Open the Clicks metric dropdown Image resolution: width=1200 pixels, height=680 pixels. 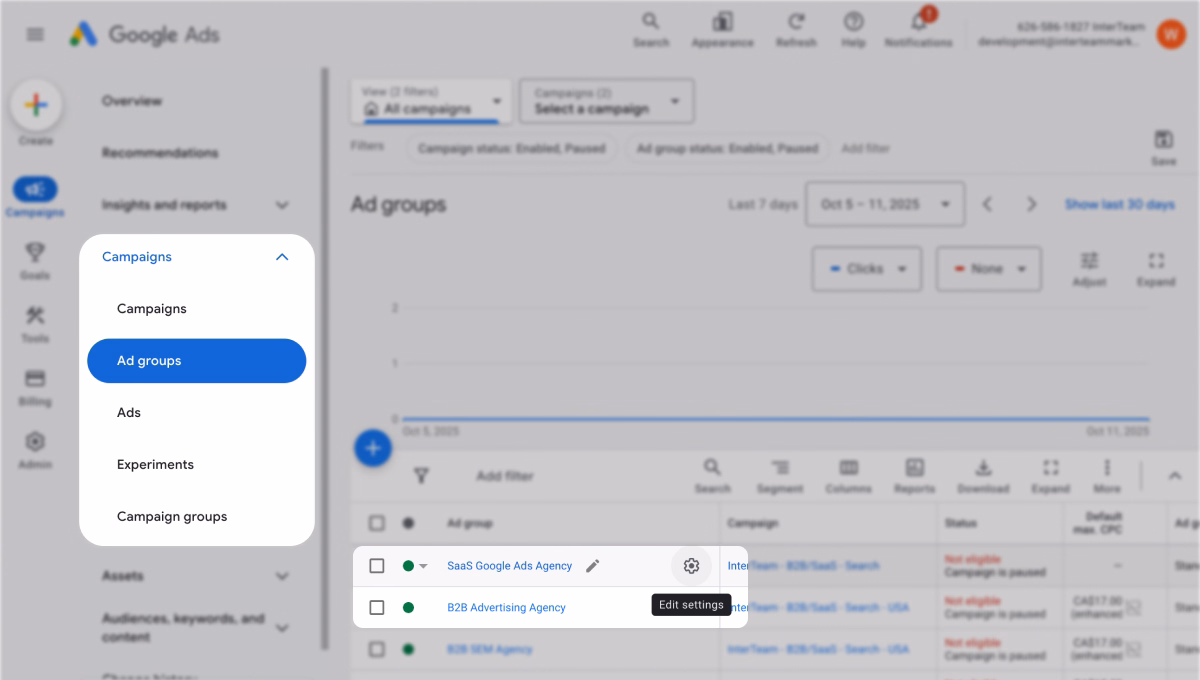(x=867, y=269)
